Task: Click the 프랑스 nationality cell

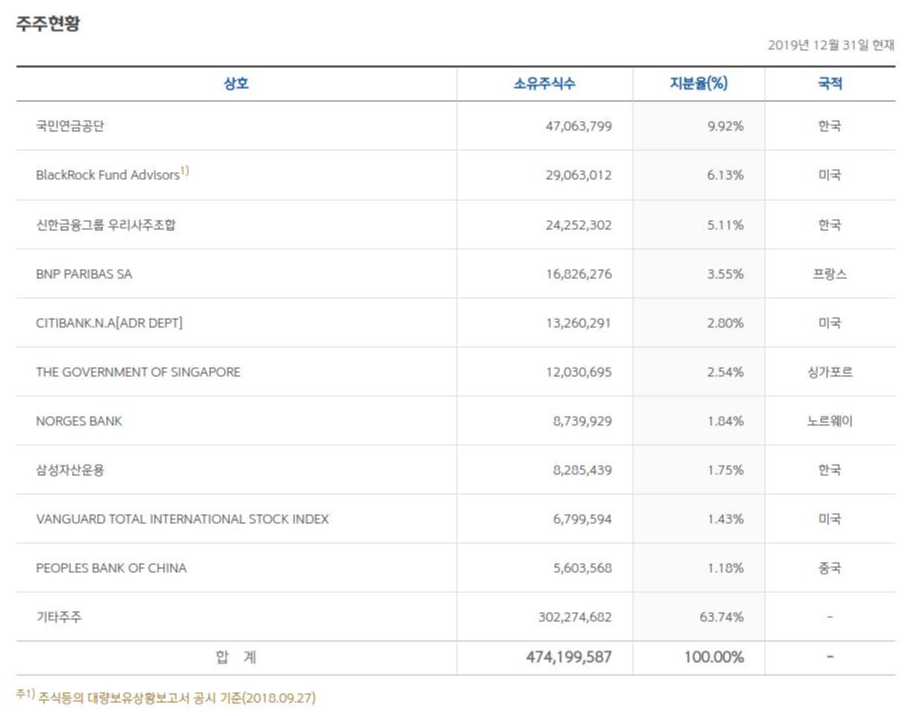Action: tap(830, 274)
